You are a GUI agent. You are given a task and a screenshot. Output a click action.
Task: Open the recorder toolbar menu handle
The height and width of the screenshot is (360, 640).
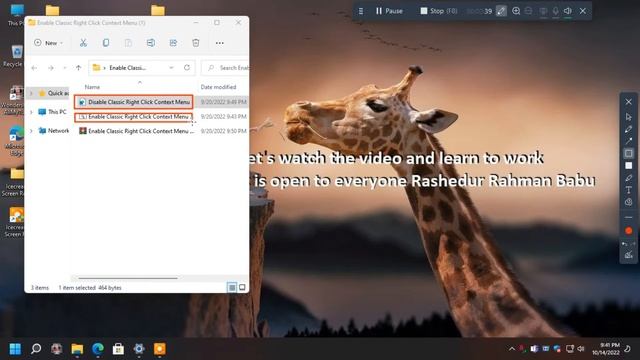[361, 11]
